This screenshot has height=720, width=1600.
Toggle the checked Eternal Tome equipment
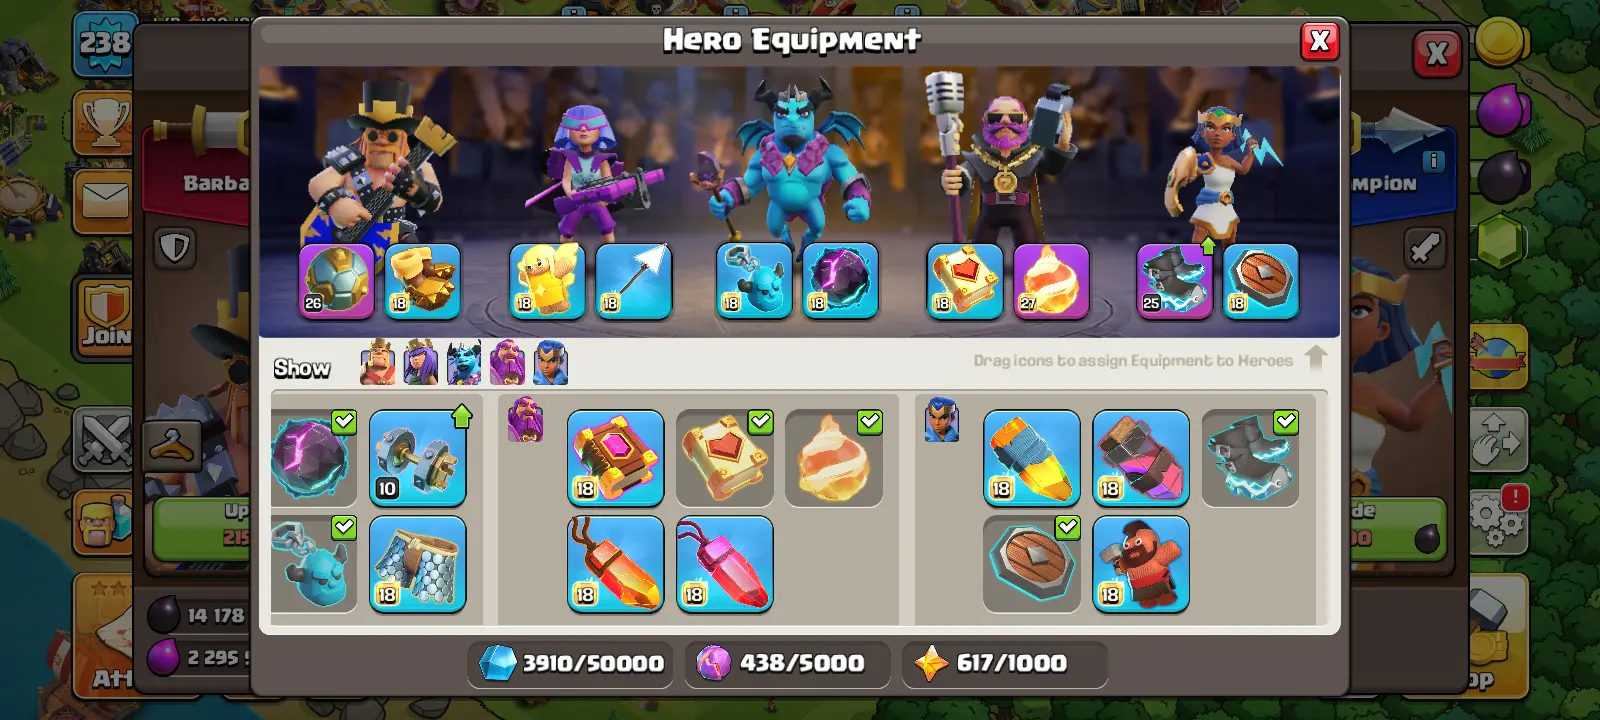click(725, 458)
